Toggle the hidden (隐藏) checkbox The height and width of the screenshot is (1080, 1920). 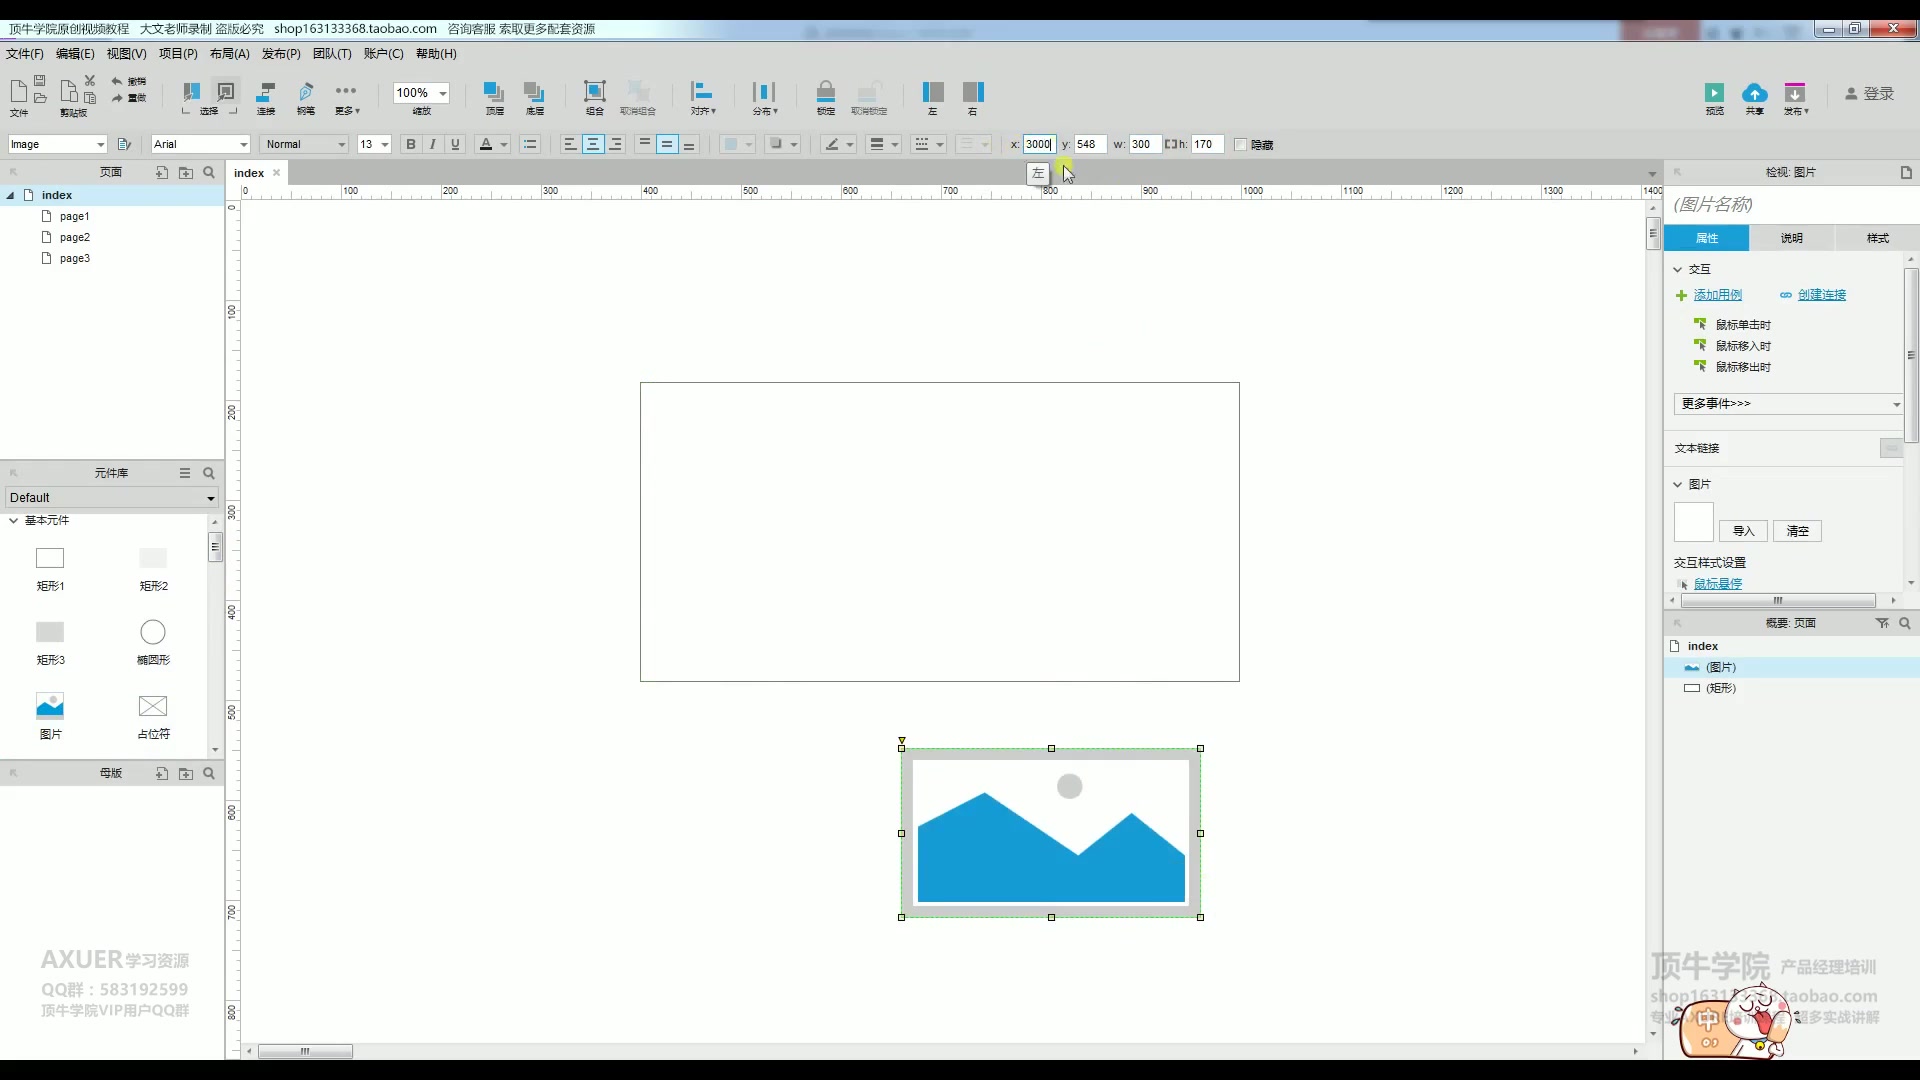1241,145
